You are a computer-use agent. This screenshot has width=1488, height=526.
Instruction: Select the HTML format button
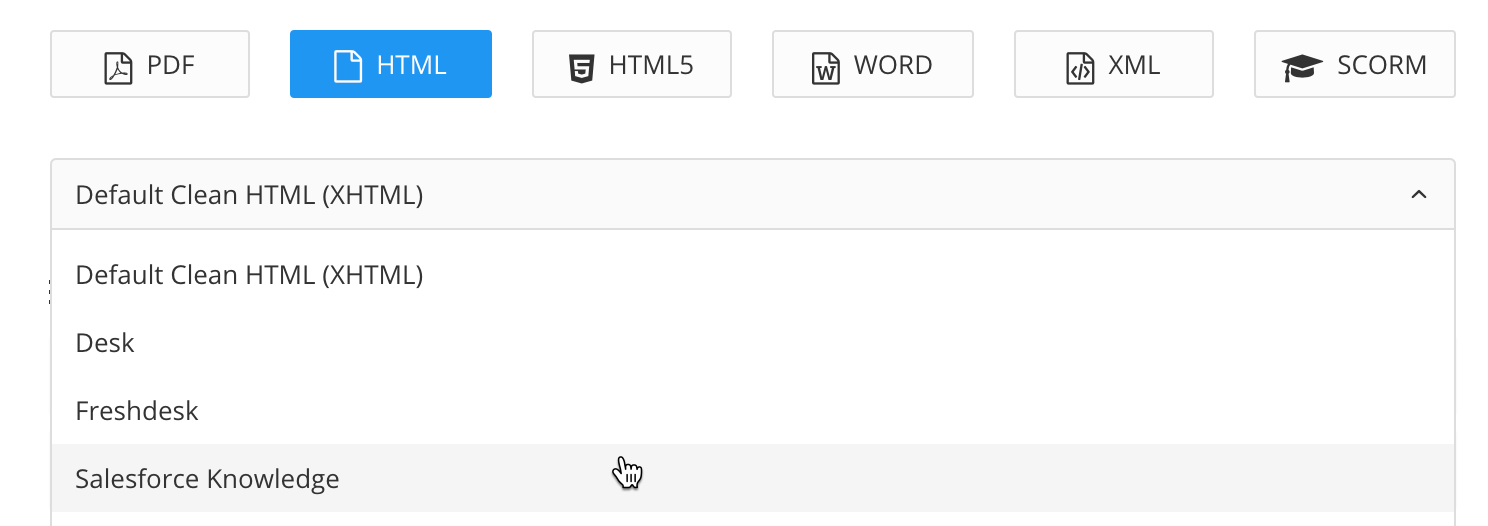pyautogui.click(x=391, y=65)
